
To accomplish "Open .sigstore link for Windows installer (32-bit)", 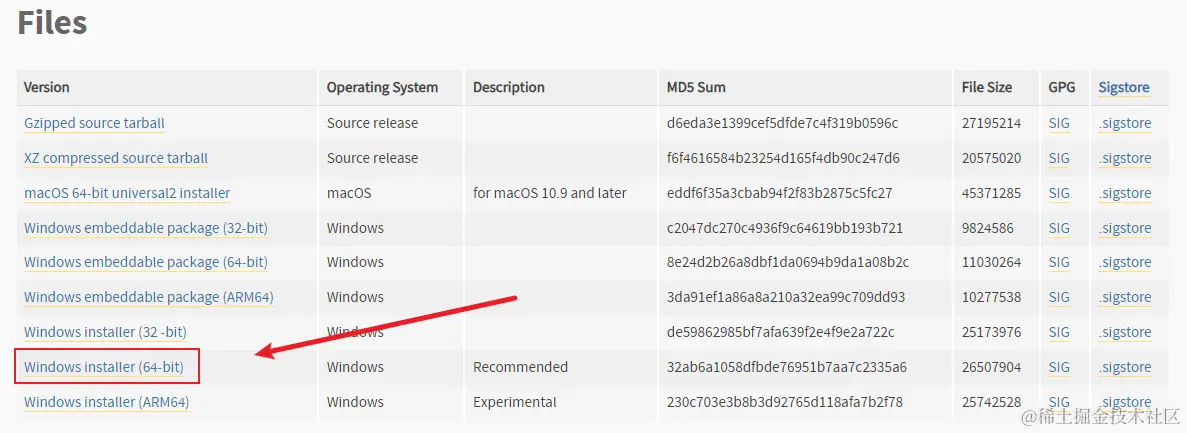I will (x=1125, y=332).
